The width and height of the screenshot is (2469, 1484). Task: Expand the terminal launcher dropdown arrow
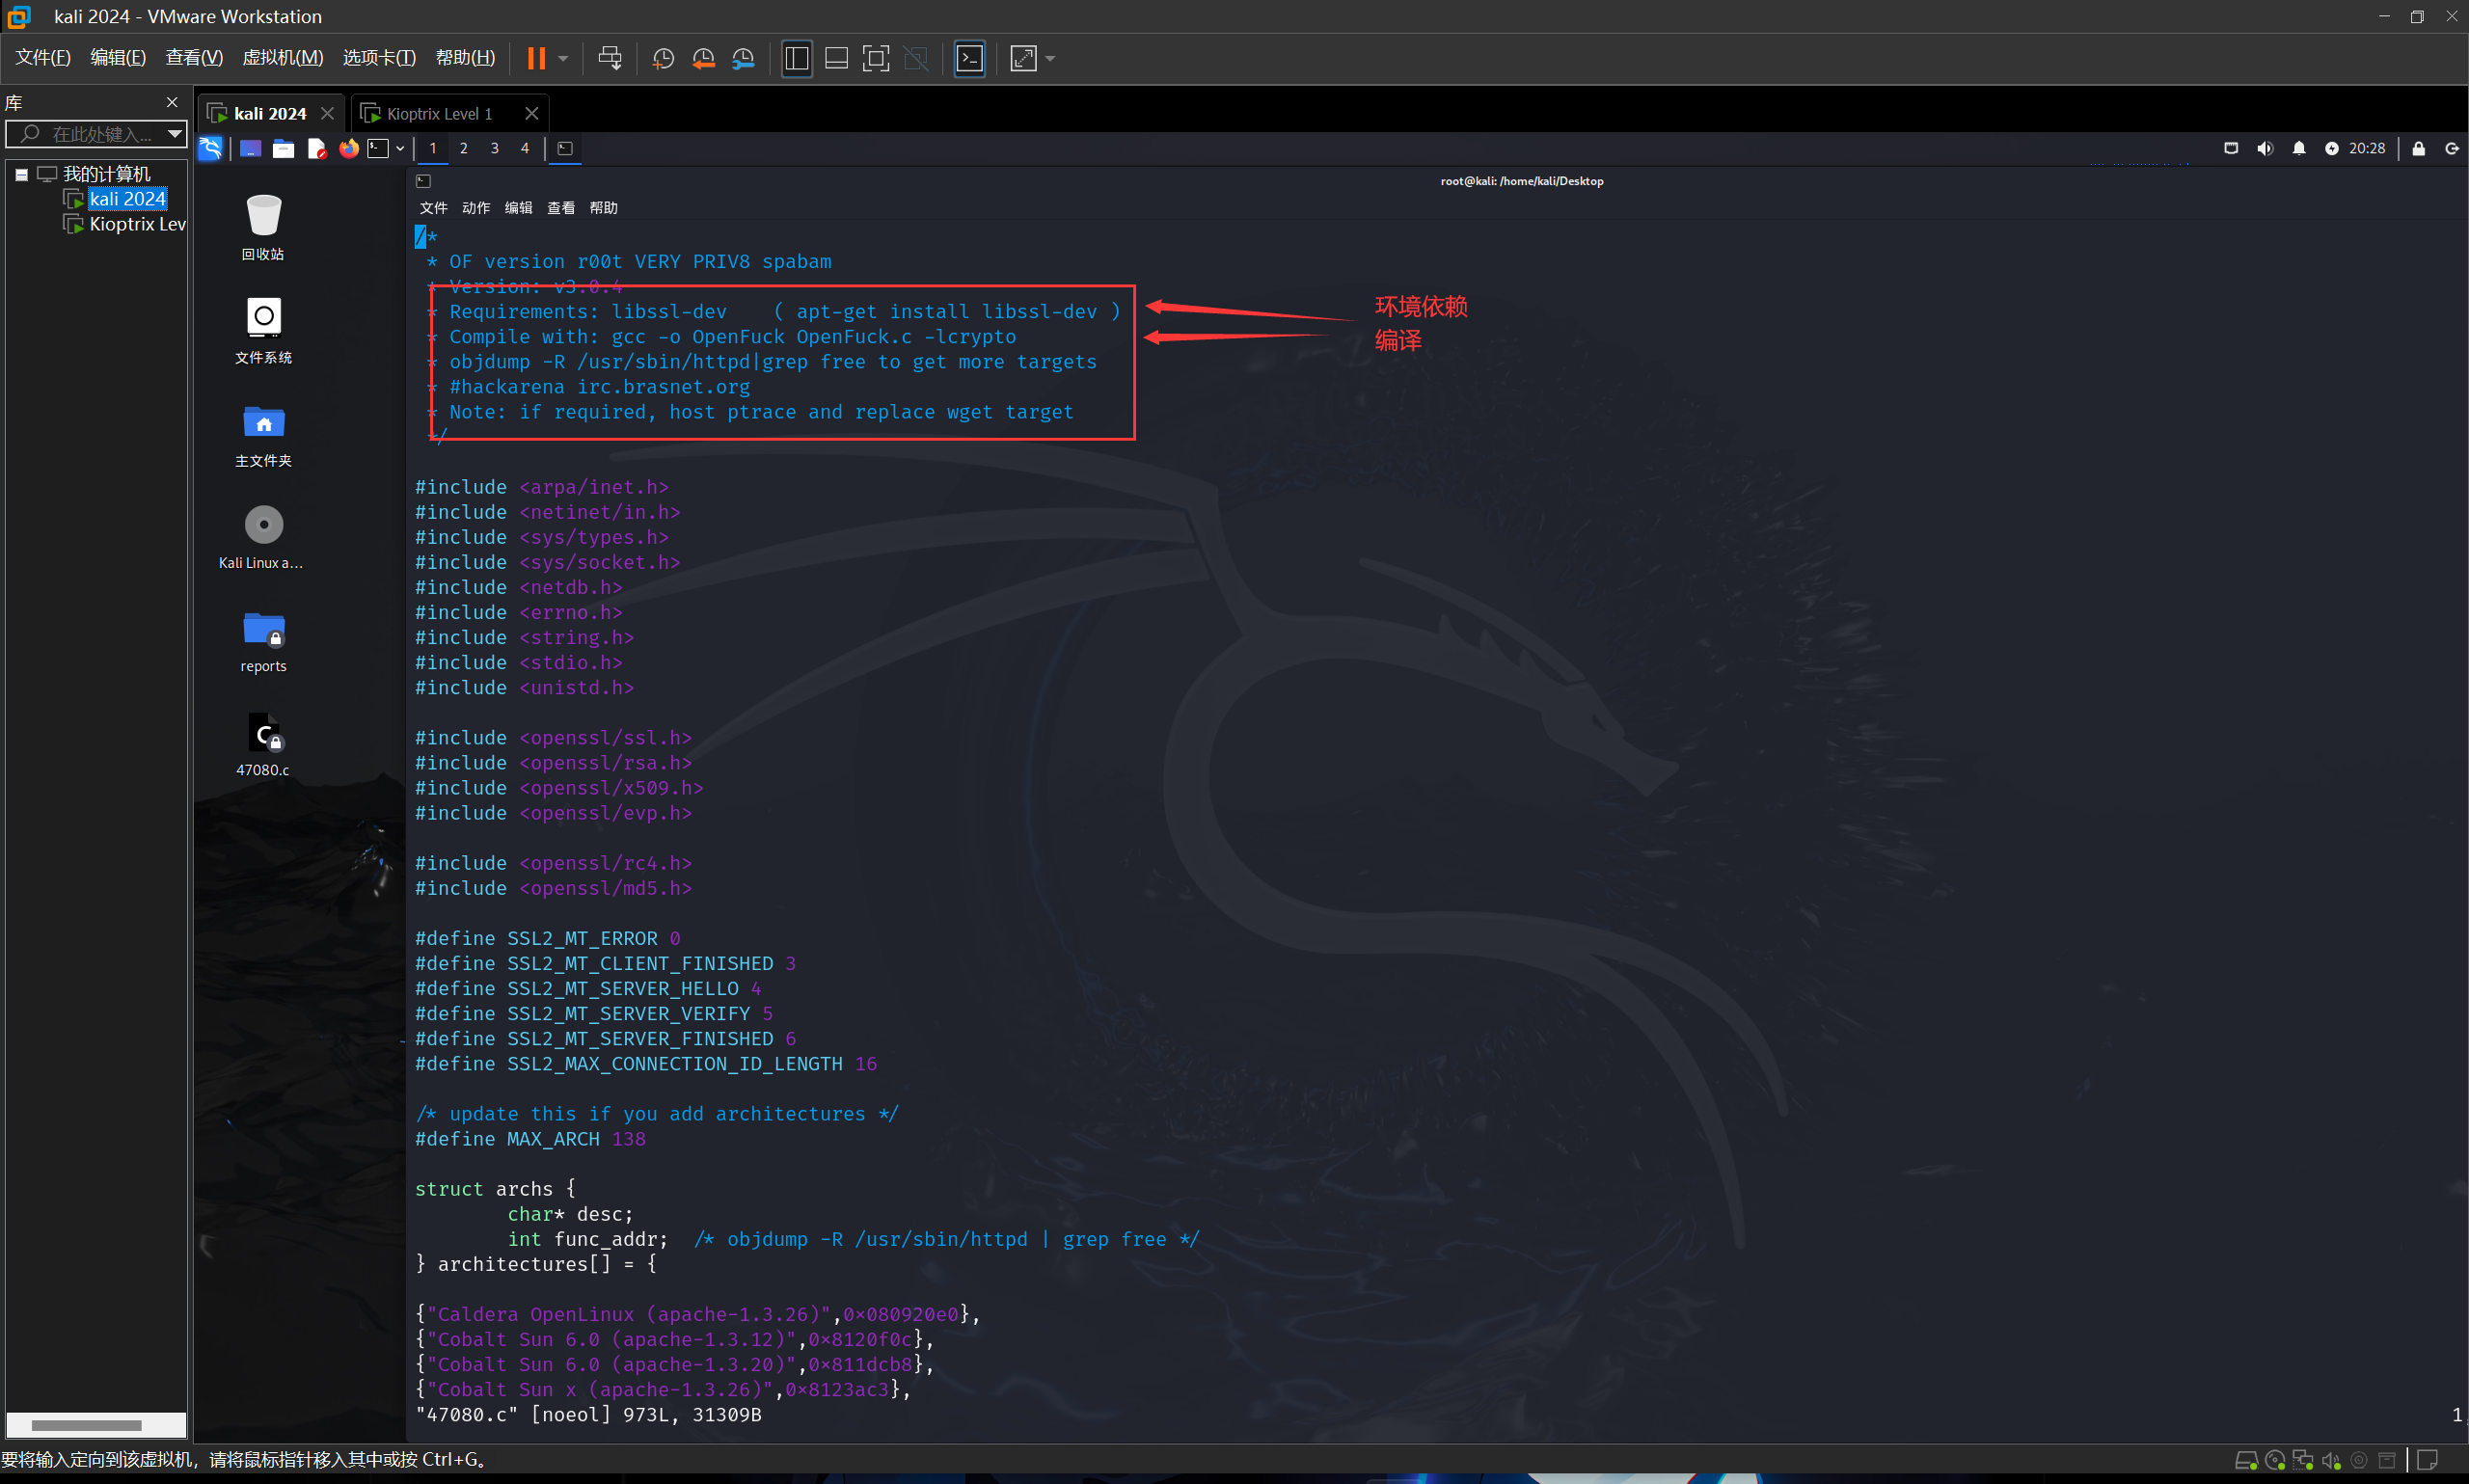400,148
